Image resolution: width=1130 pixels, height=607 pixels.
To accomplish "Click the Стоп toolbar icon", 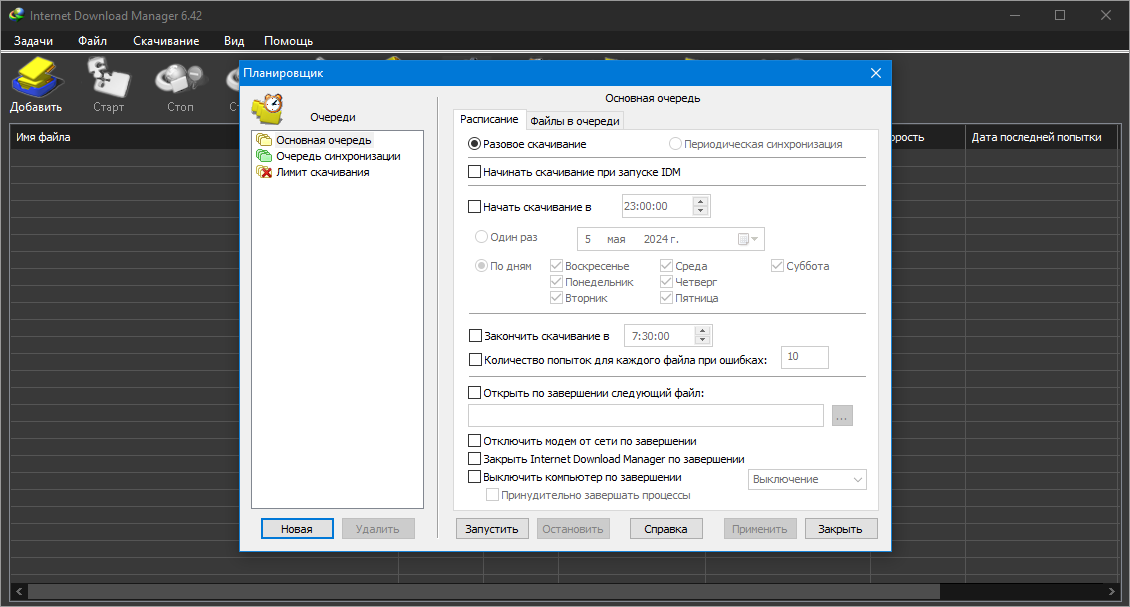I will (x=180, y=79).
